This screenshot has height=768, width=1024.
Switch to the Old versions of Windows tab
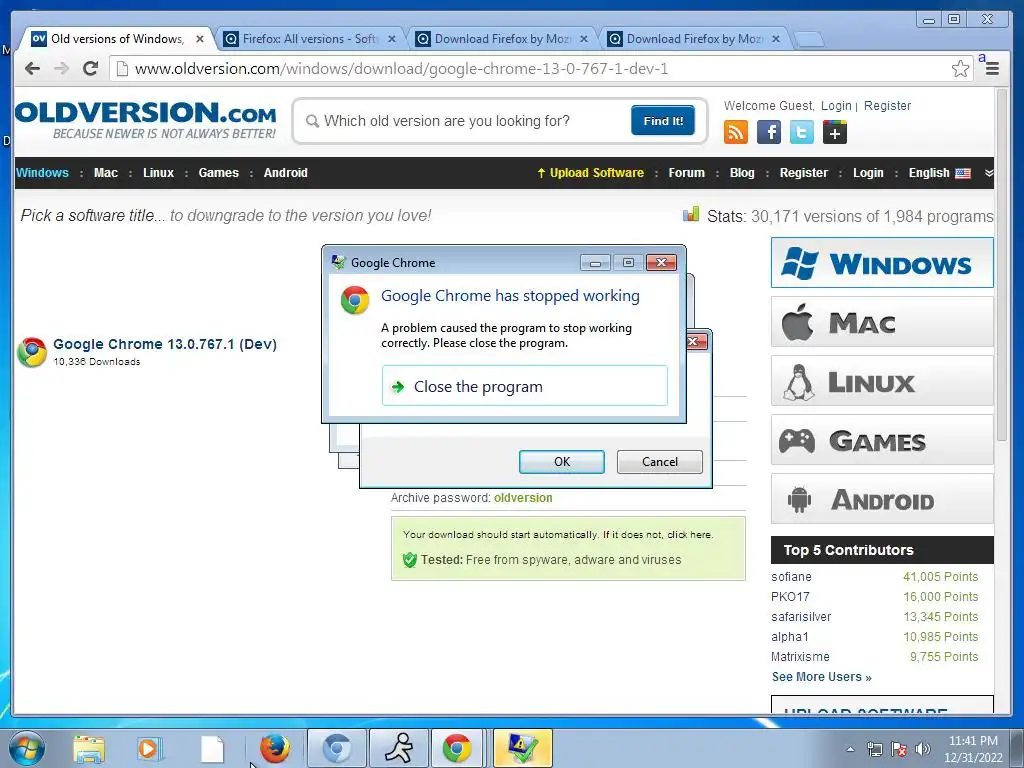click(x=118, y=39)
